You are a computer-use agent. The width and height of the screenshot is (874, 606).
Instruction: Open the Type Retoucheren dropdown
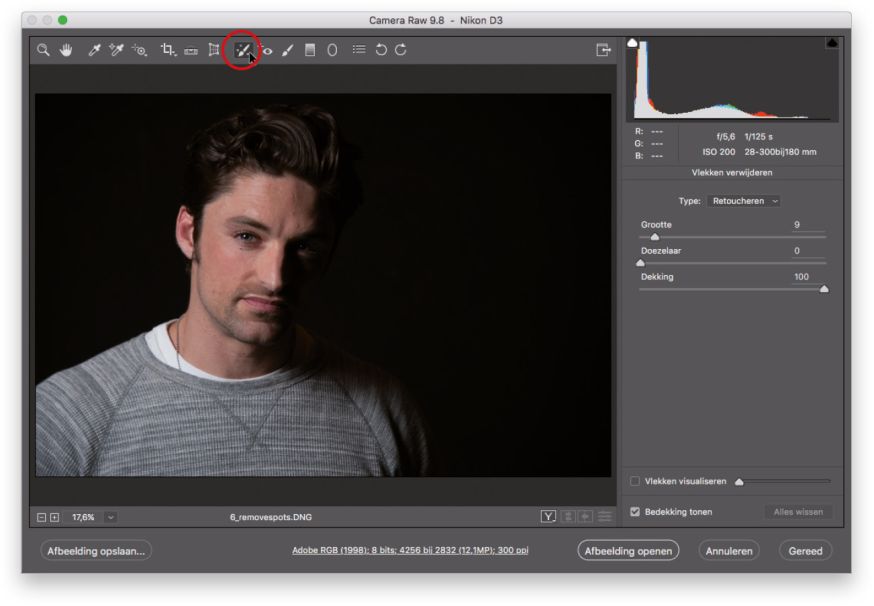tap(744, 201)
